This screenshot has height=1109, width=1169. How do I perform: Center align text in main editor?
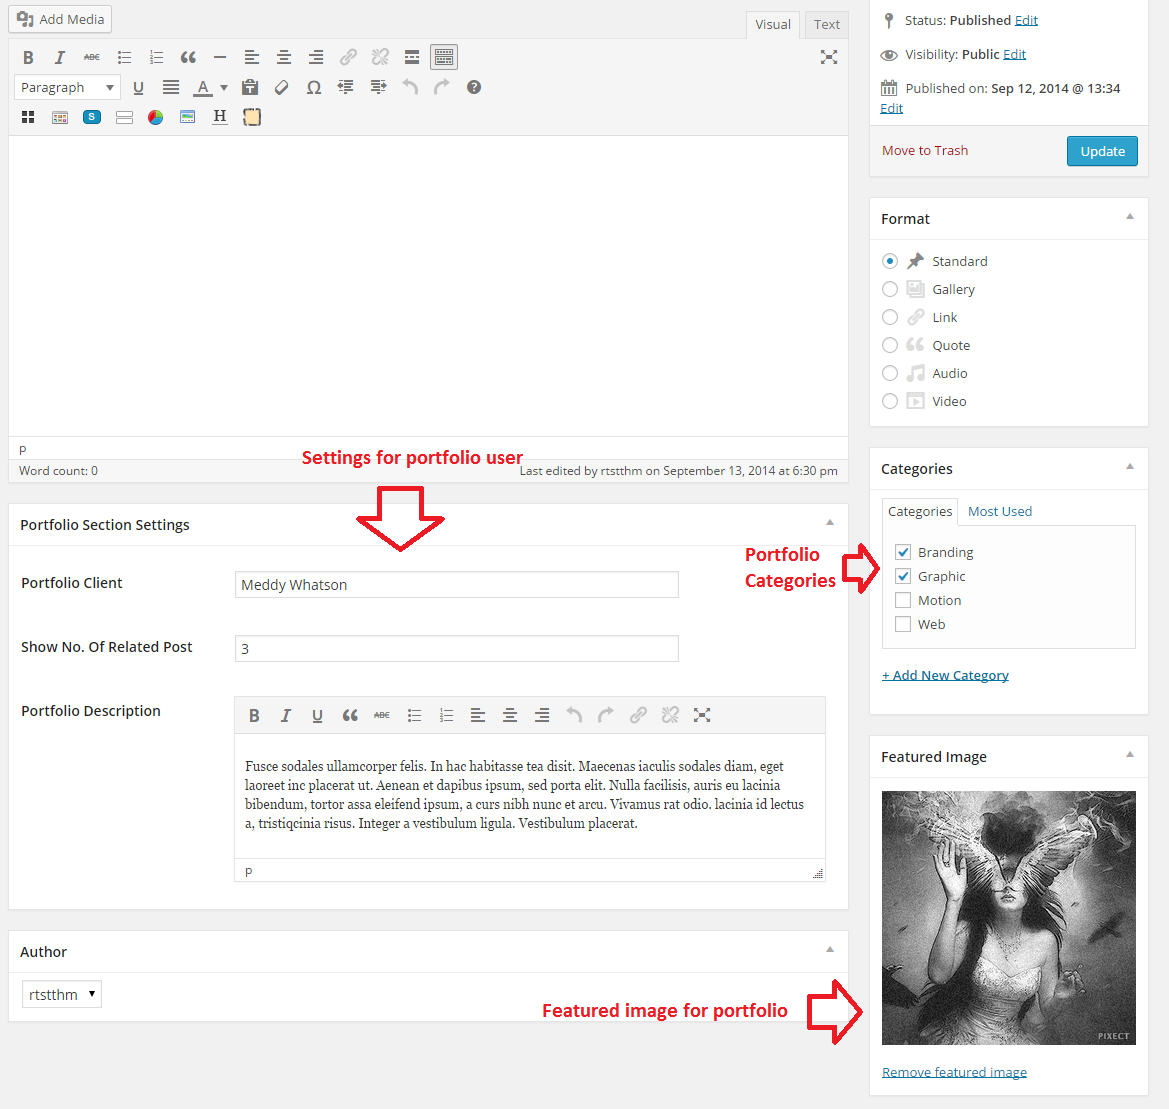(284, 57)
